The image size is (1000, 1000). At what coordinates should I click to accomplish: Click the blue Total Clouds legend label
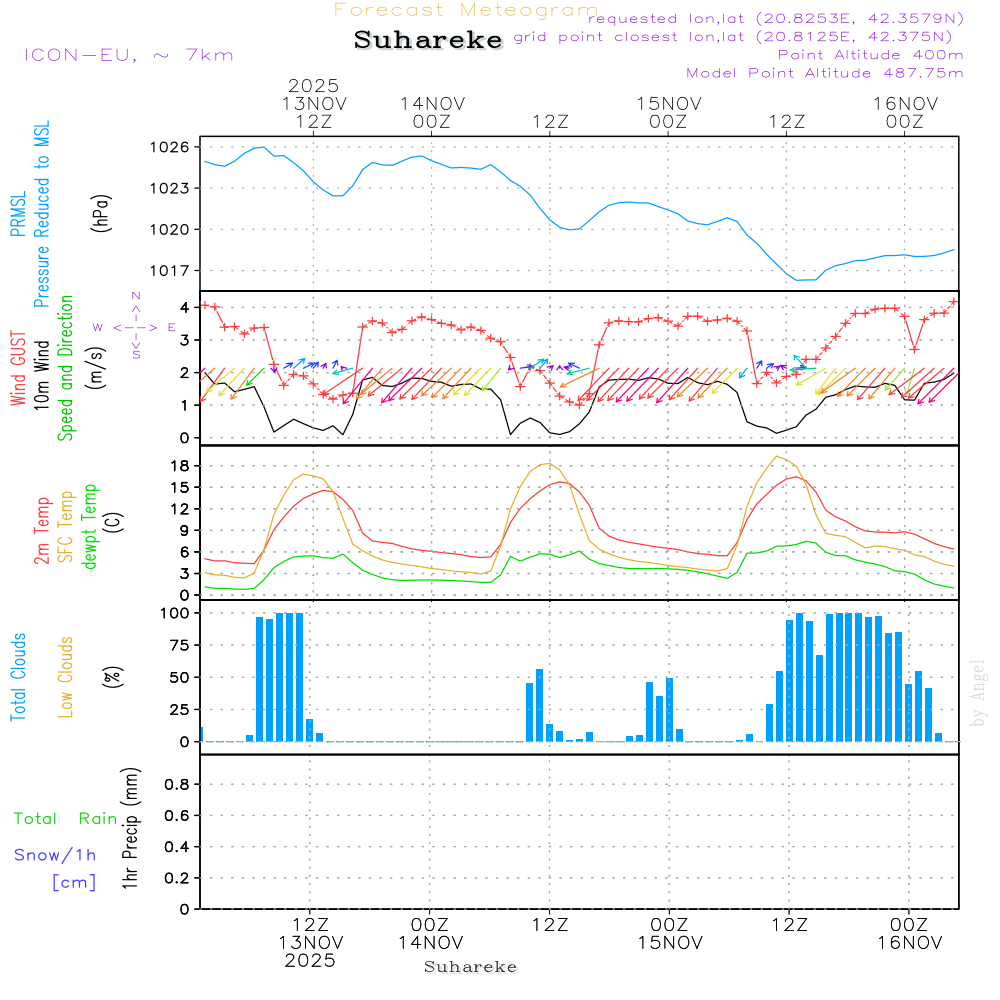click(x=18, y=676)
